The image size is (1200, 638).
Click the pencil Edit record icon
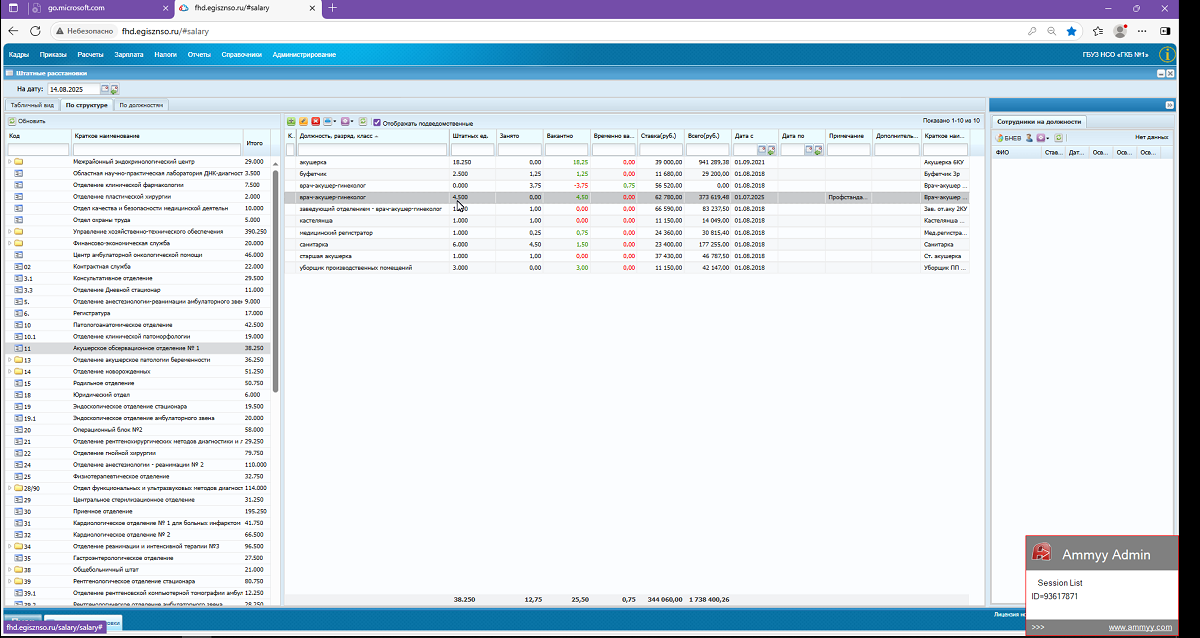click(x=303, y=122)
